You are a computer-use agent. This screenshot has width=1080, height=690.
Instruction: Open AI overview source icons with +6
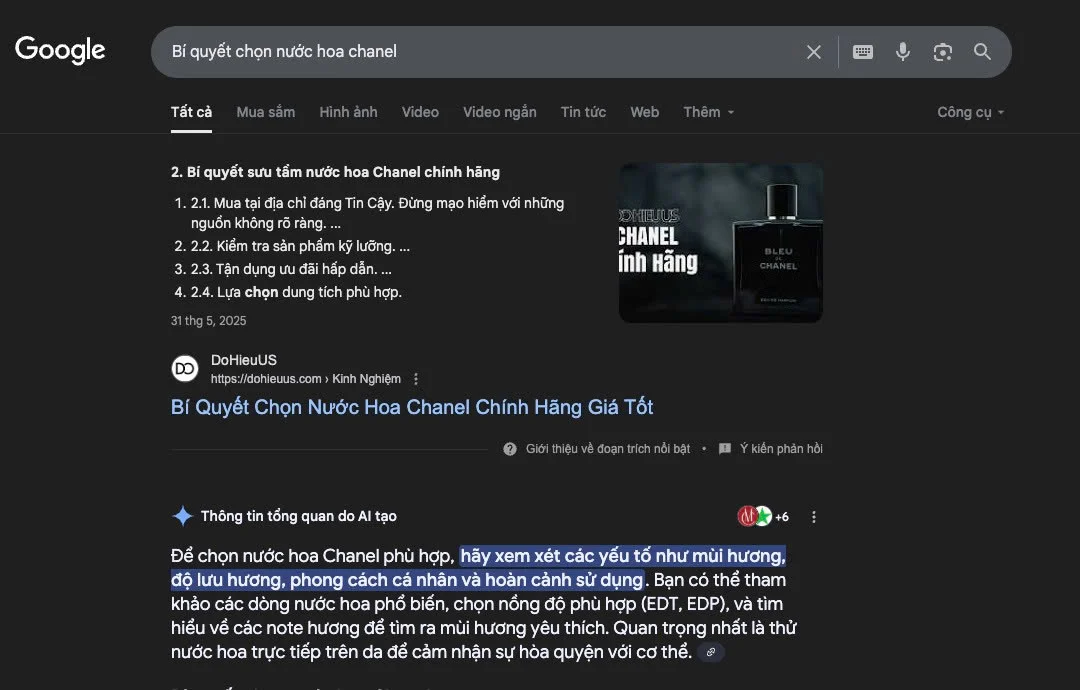tap(763, 516)
